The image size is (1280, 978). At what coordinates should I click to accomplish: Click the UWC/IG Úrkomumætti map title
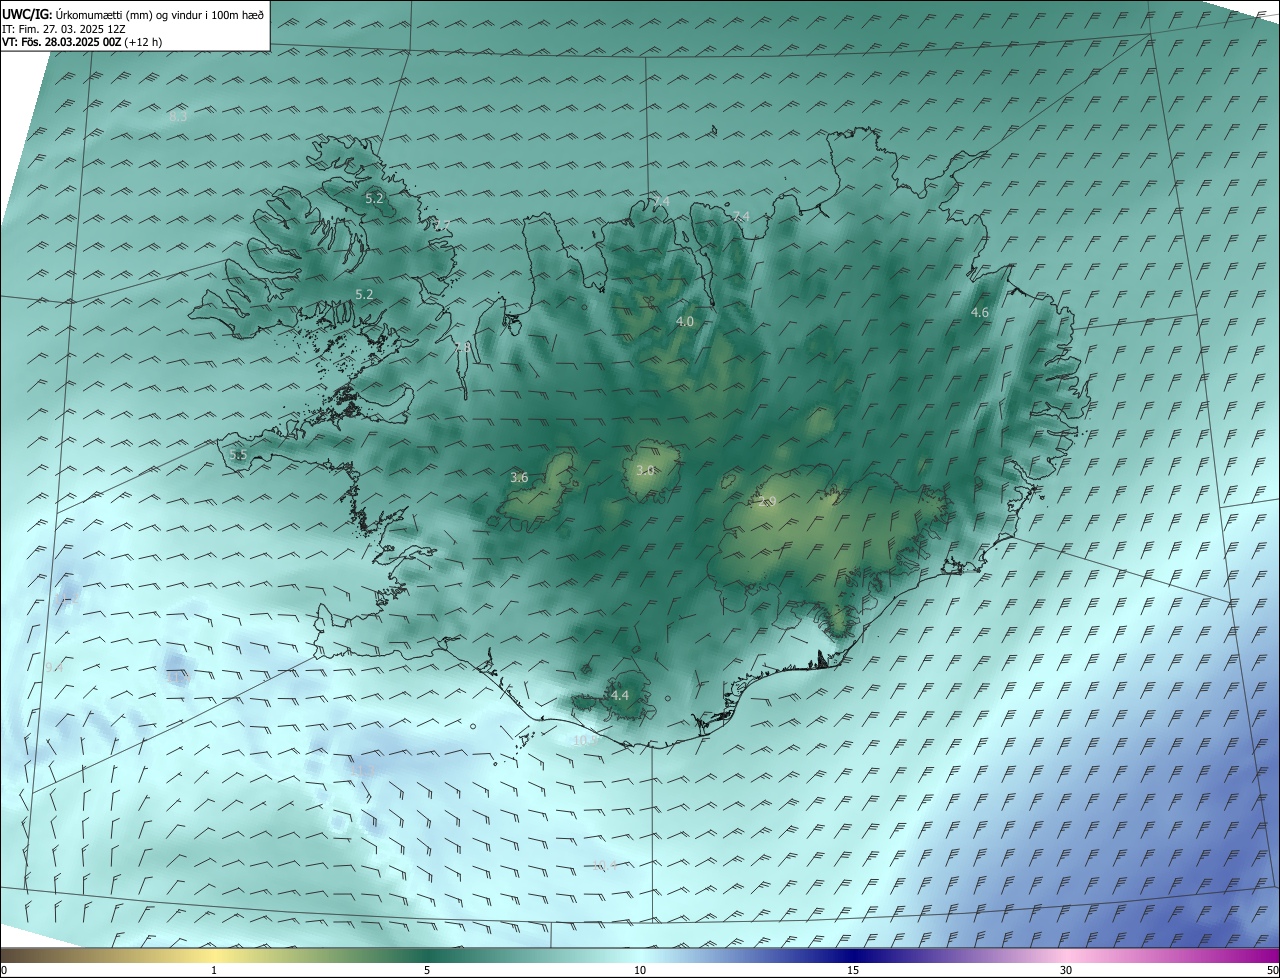[x=133, y=14]
